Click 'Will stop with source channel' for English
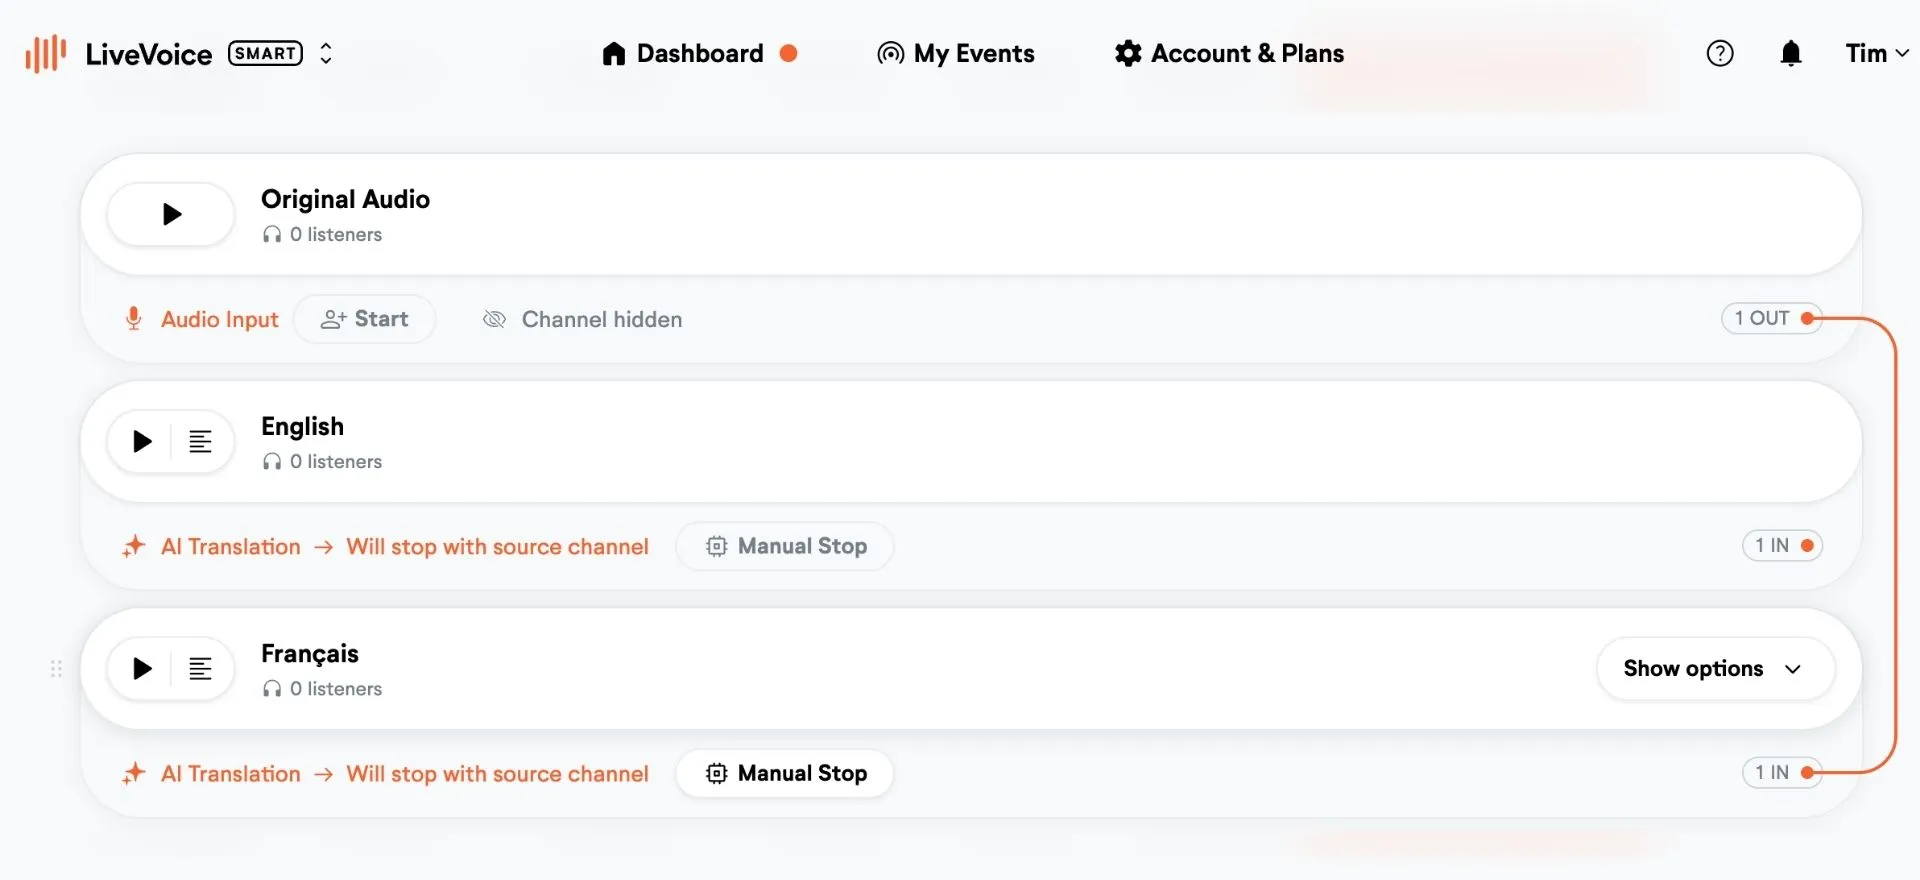Viewport: 1920px width, 880px height. pyautogui.click(x=498, y=547)
